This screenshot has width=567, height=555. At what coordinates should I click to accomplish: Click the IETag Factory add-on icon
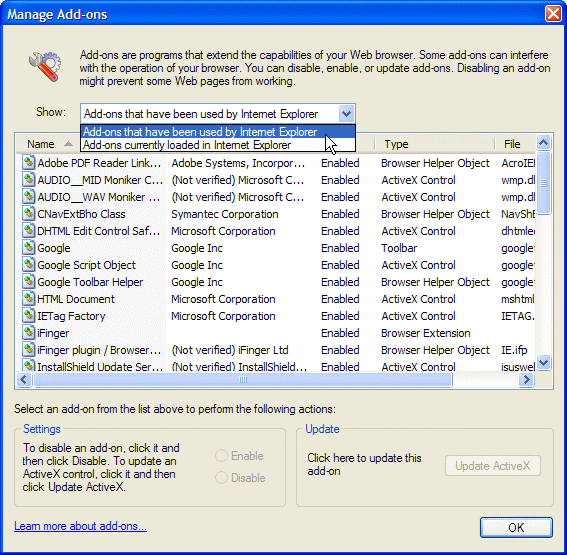click(x=28, y=315)
